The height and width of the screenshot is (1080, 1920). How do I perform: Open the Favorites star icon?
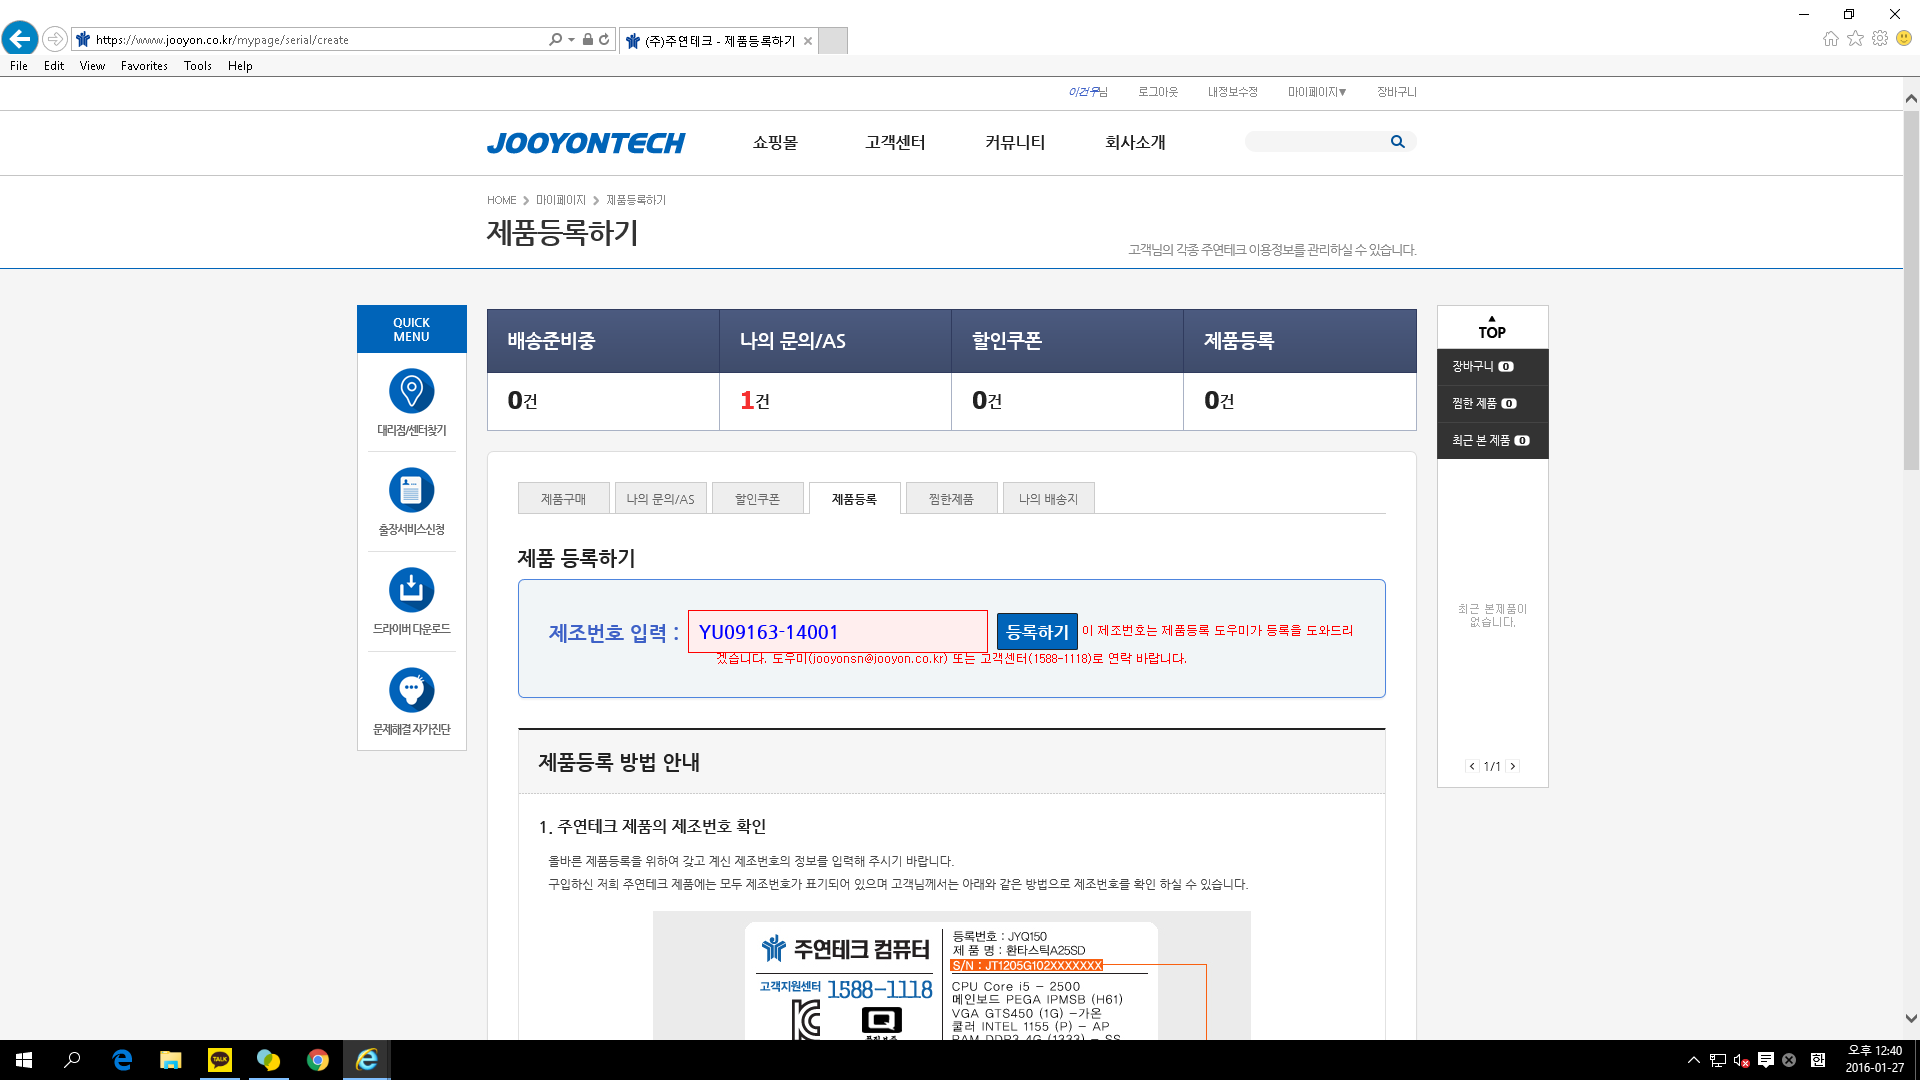[x=1855, y=38]
